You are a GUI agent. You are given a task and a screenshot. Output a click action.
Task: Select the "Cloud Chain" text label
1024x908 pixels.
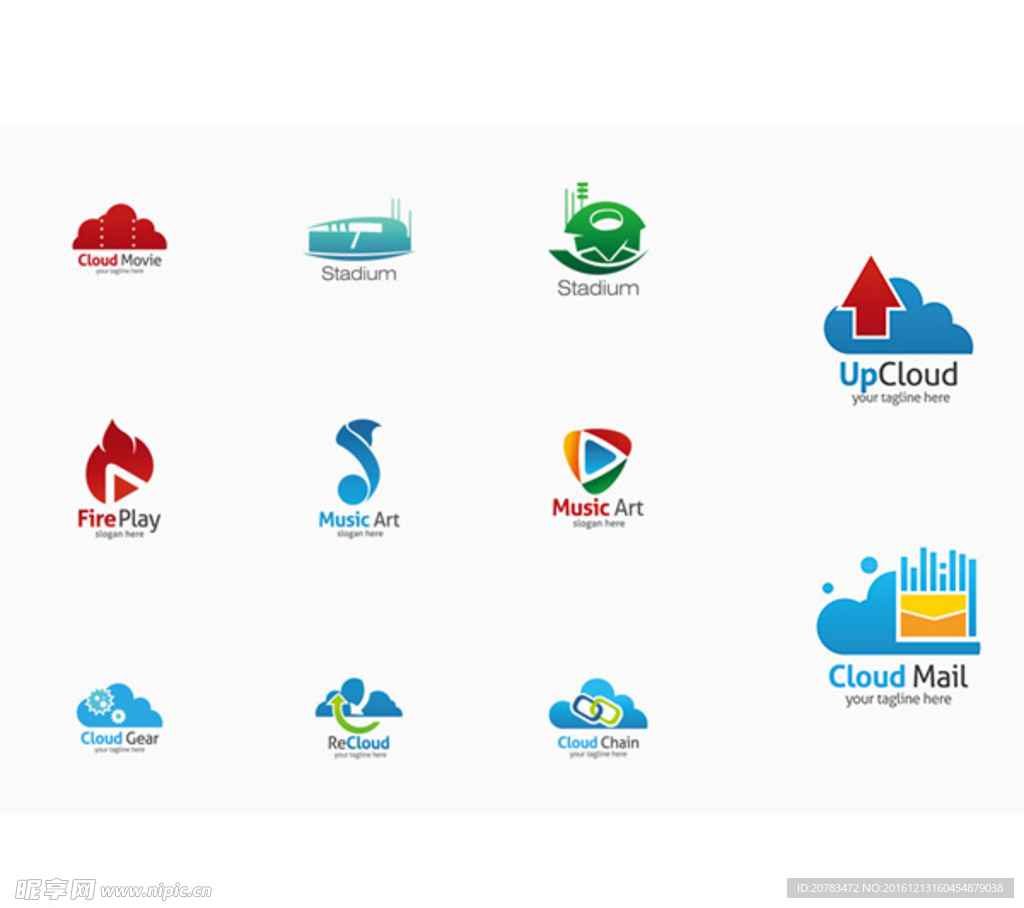click(597, 742)
